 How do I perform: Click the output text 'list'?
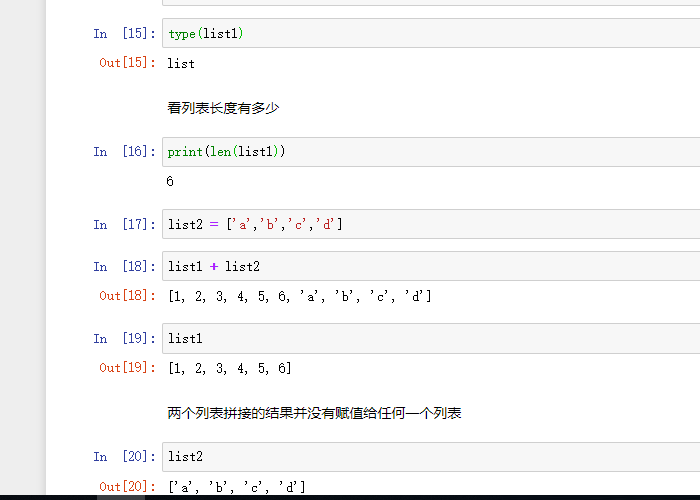click(x=181, y=63)
